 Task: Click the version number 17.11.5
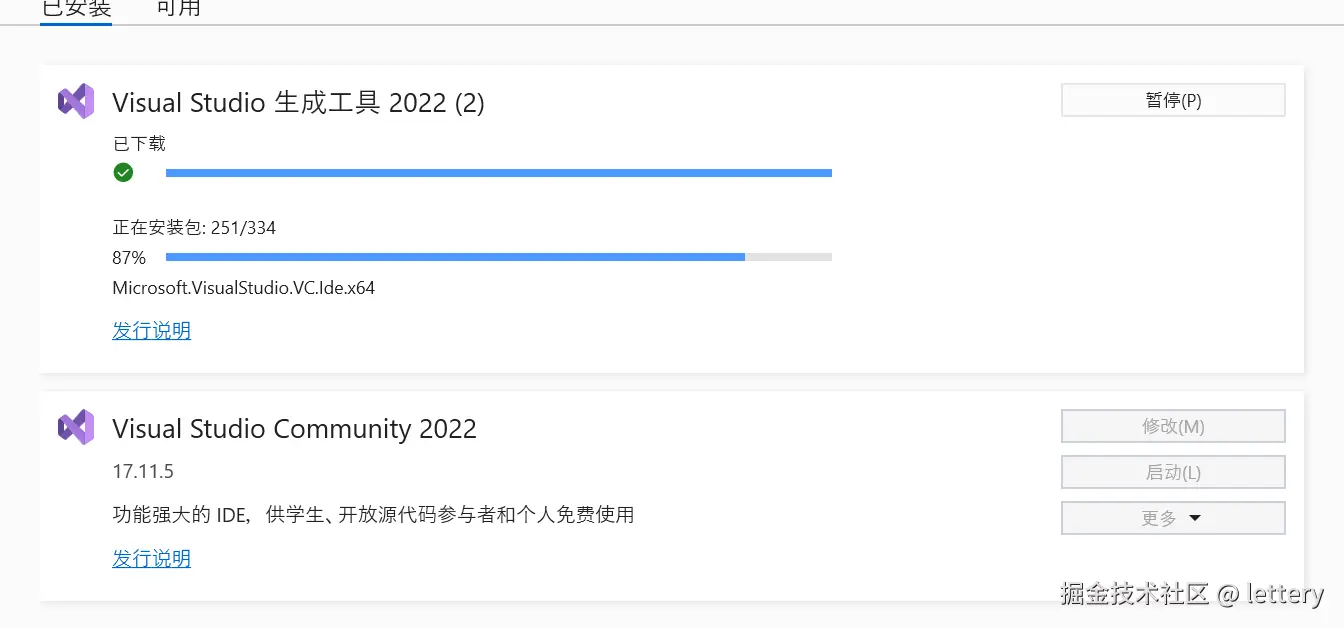(x=143, y=471)
